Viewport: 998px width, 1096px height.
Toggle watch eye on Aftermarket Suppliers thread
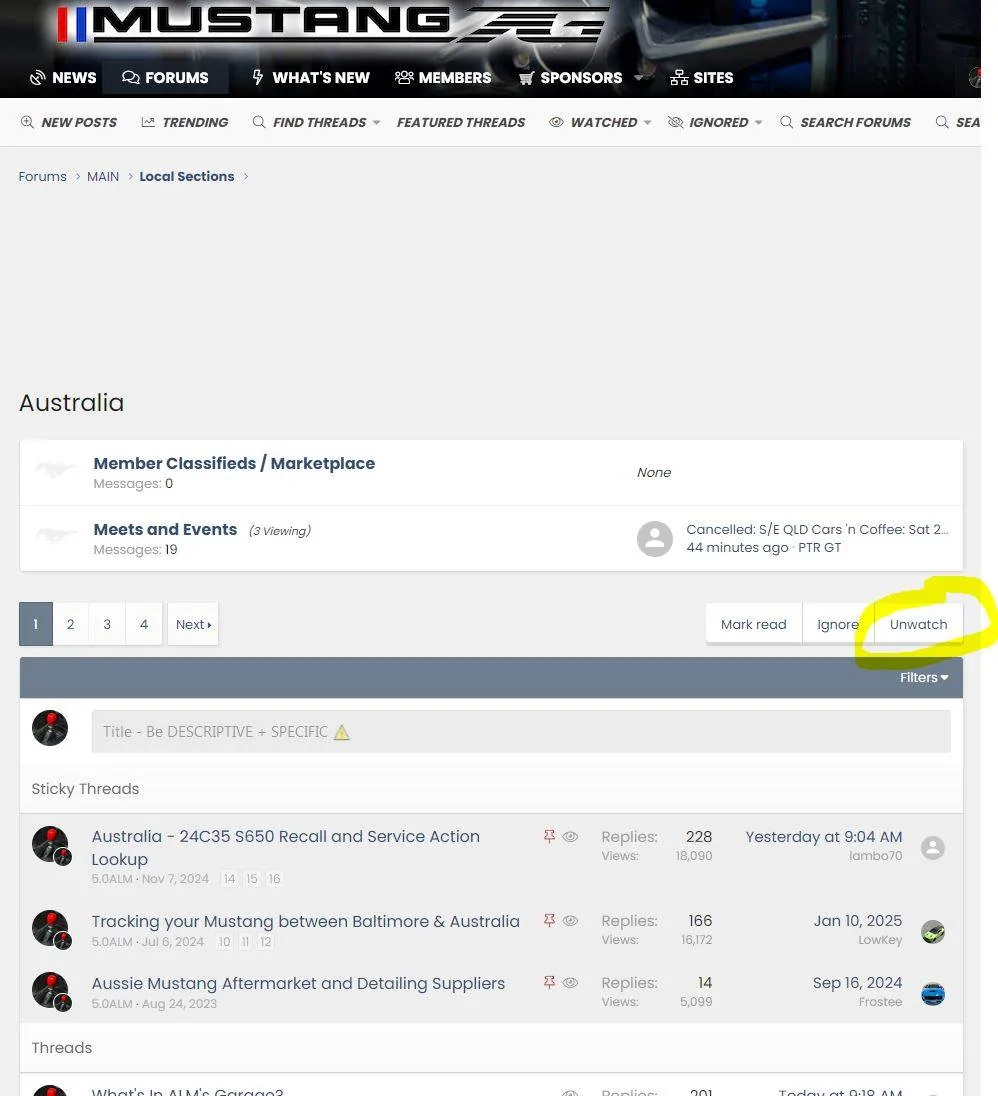point(570,982)
